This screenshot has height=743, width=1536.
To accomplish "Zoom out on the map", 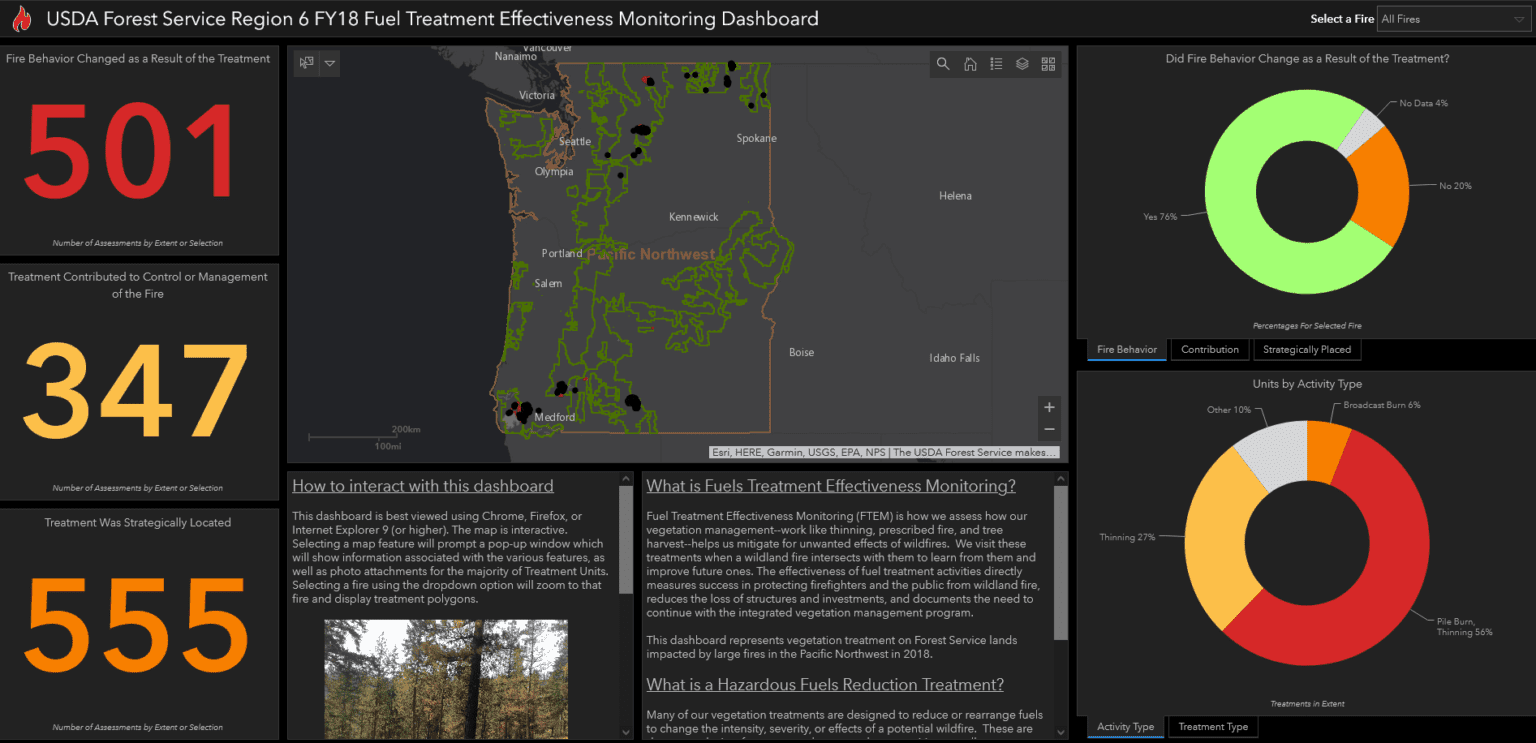I will click(1049, 429).
